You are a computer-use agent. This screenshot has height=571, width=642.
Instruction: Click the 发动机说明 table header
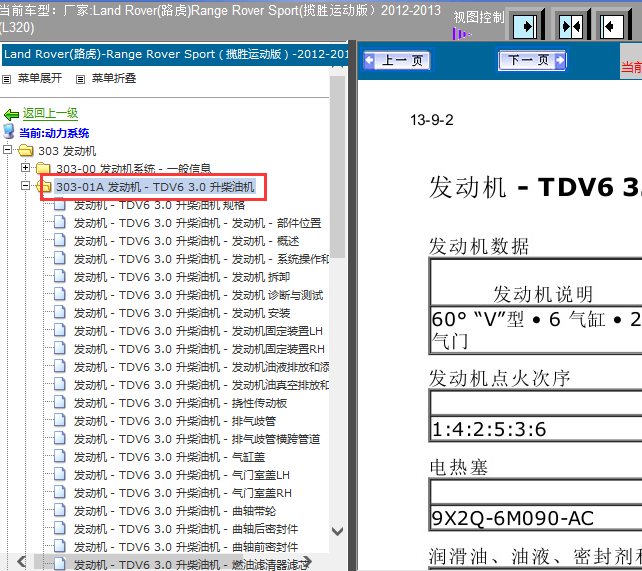tap(543, 294)
